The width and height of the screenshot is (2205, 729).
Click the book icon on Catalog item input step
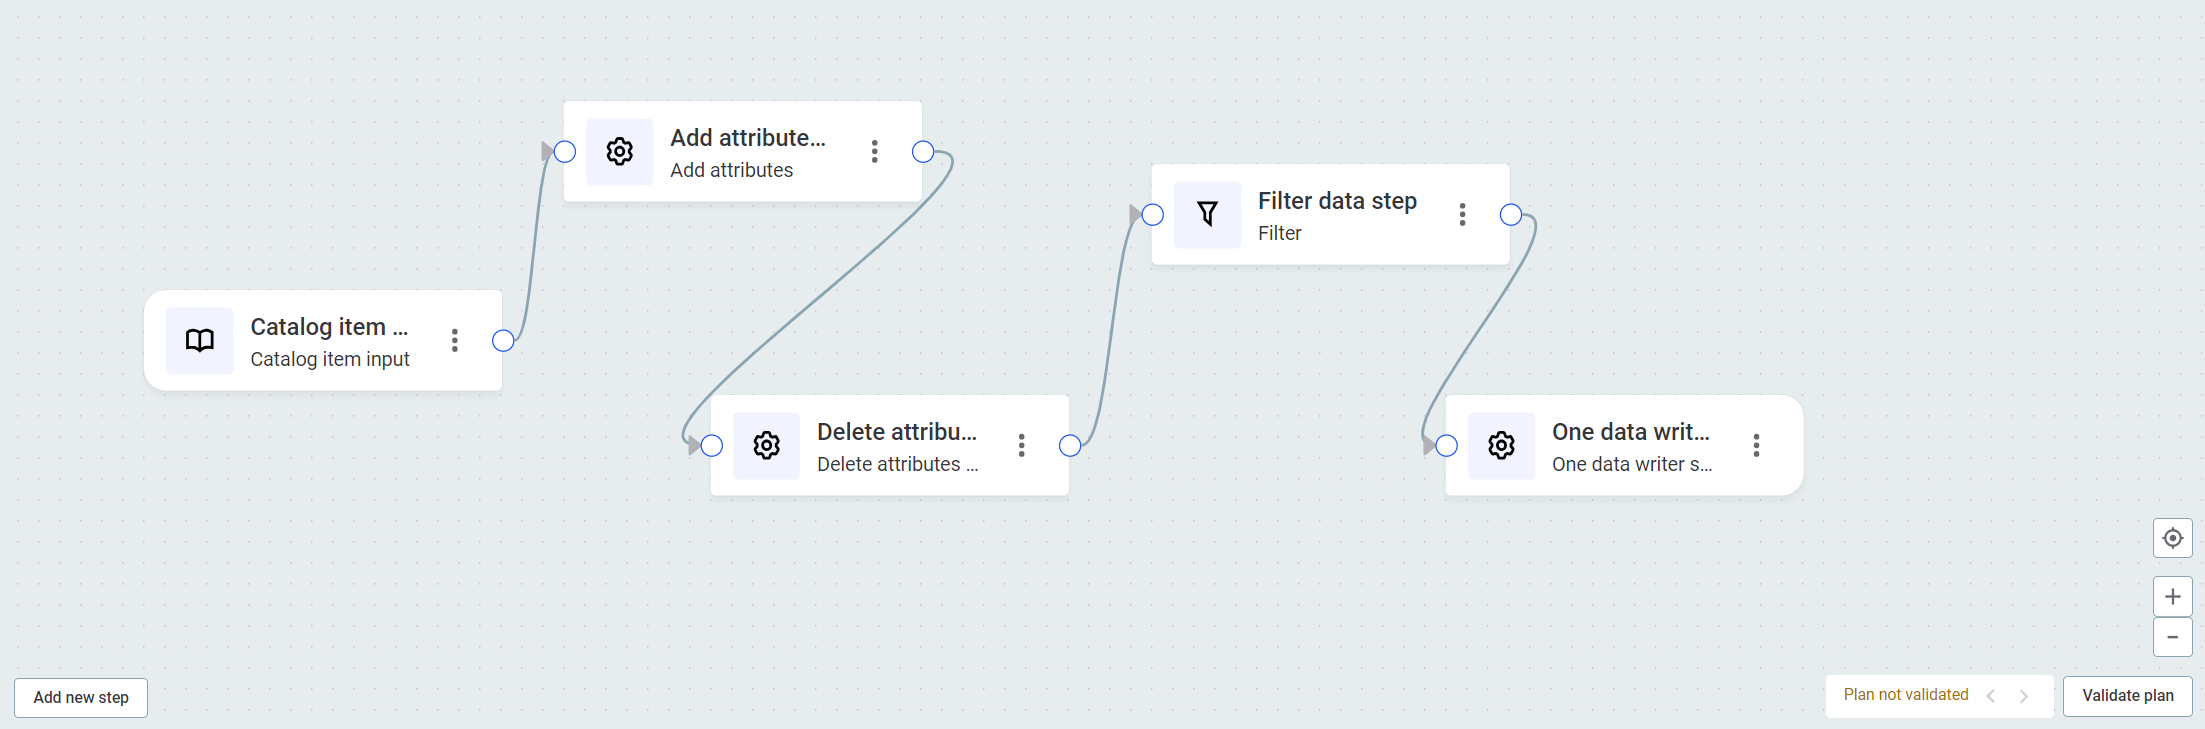coord(199,340)
